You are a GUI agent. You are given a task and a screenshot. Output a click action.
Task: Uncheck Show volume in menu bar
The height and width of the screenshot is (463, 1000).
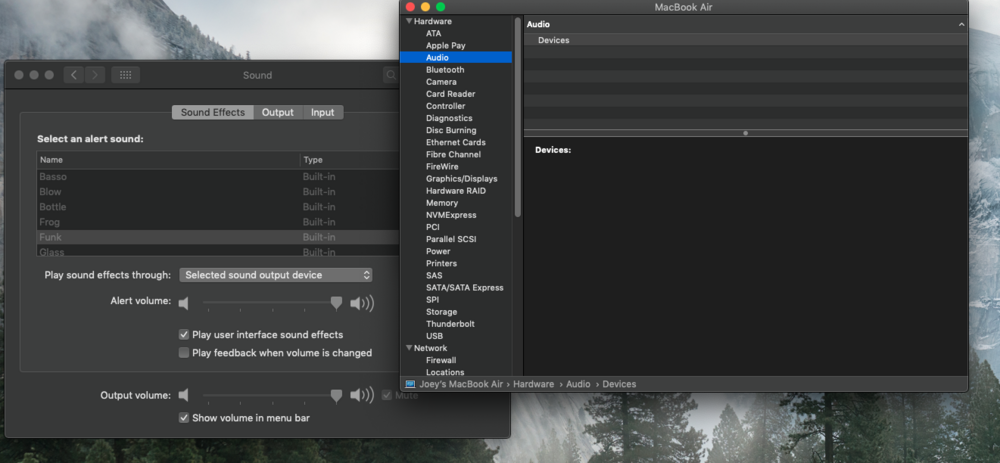184,418
